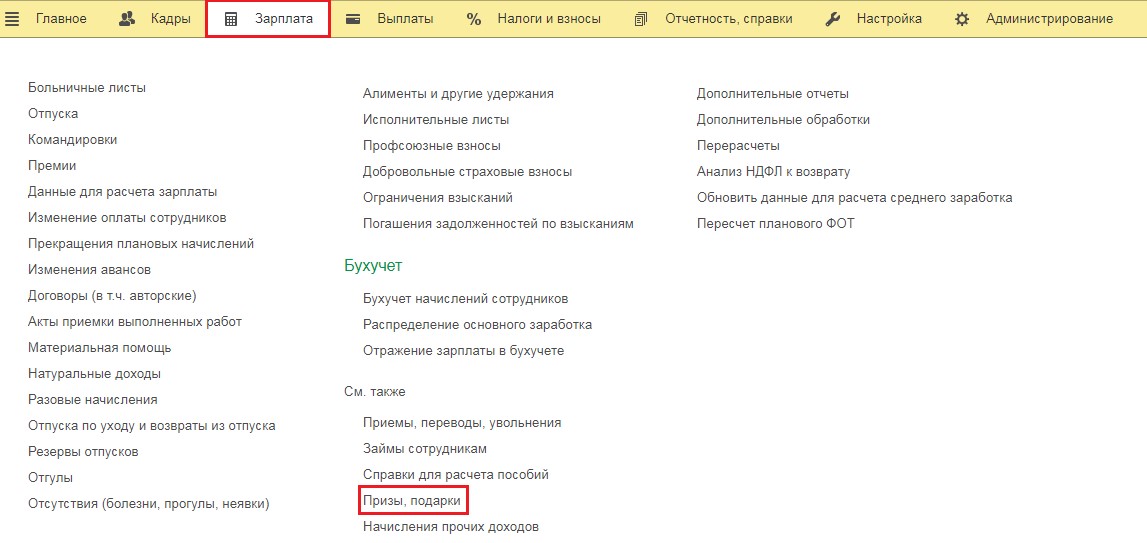Image resolution: width=1147 pixels, height=543 pixels.
Task: Open Распределение основного заработка
Action: 478,325
